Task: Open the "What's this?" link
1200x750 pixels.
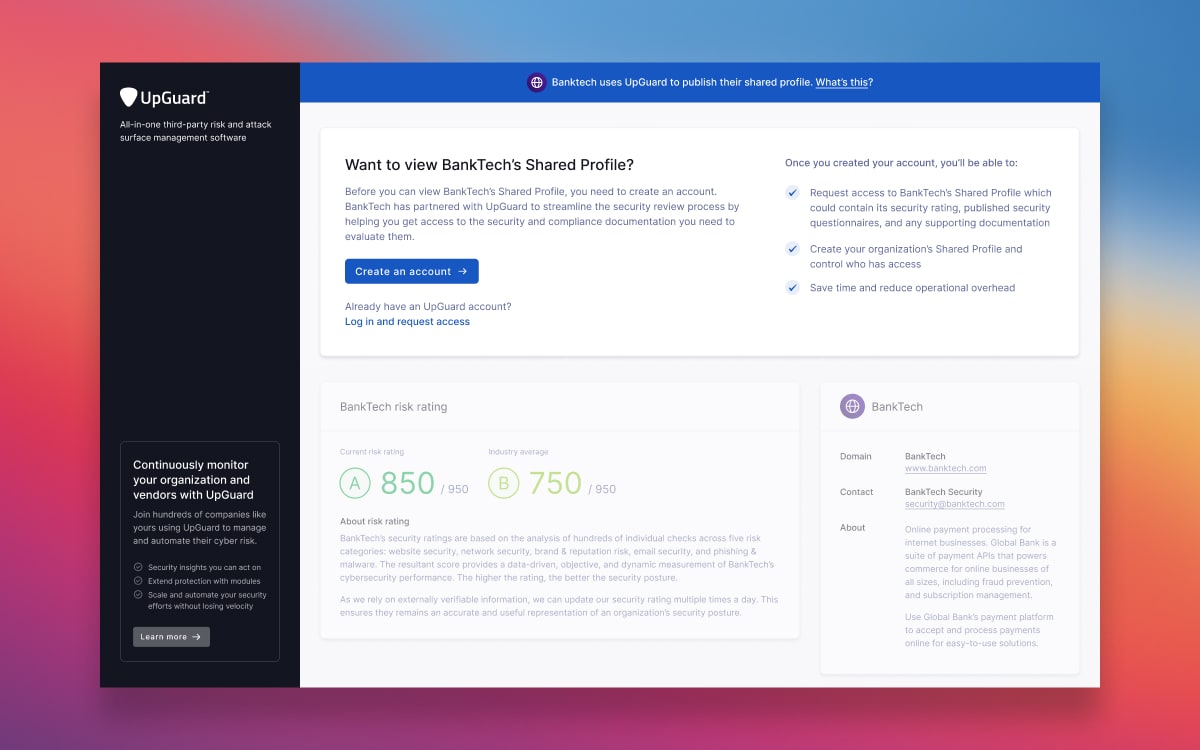Action: (x=844, y=83)
